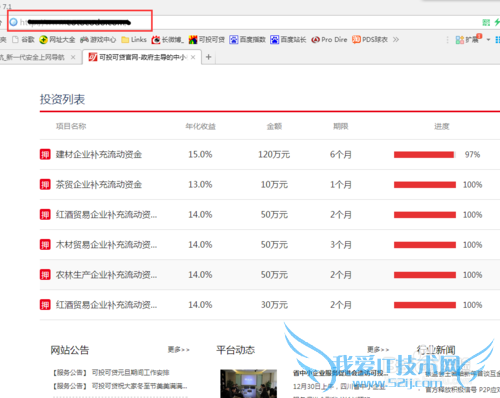
Task: Click the 97% progress bar for 建材企业
Action: click(x=425, y=155)
